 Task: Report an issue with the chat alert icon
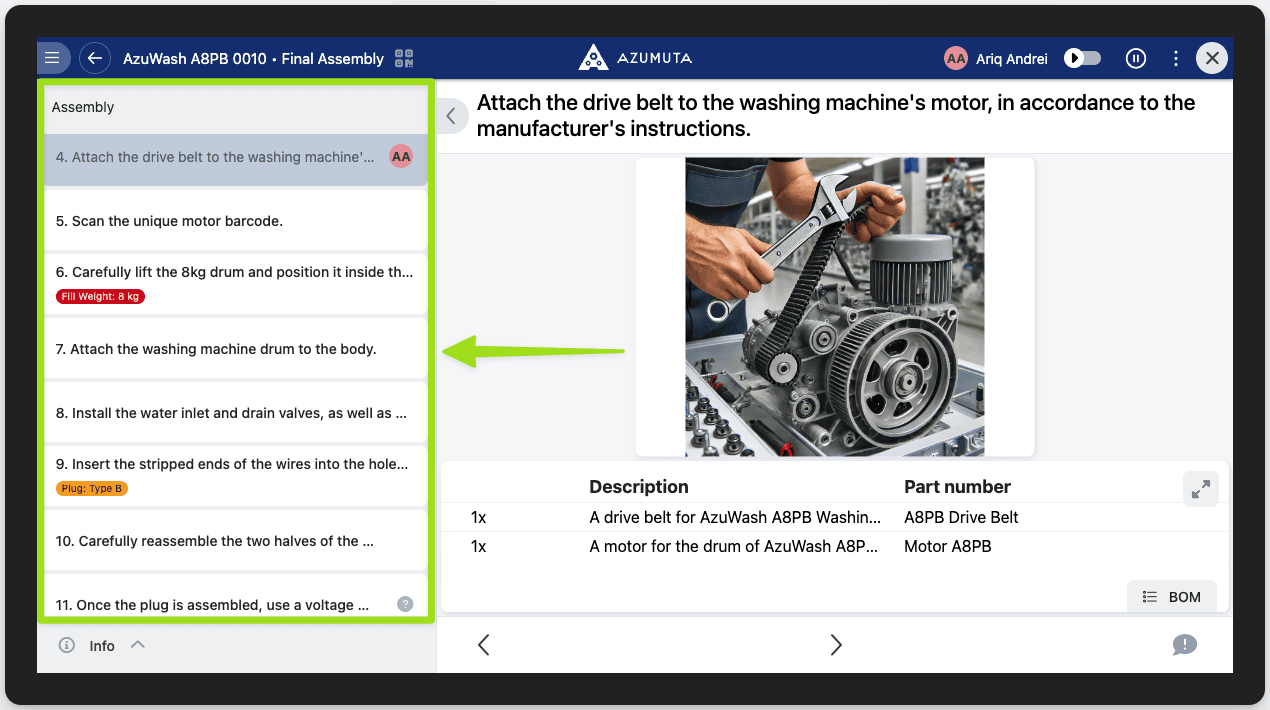click(x=1184, y=645)
